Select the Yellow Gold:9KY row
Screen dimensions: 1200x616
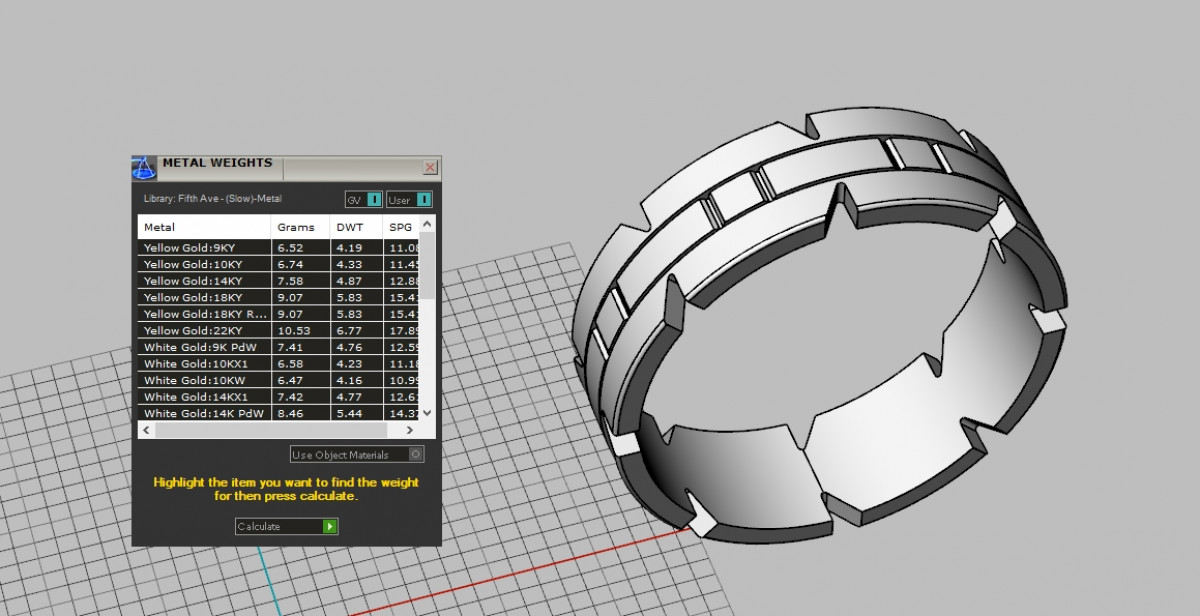(205, 247)
